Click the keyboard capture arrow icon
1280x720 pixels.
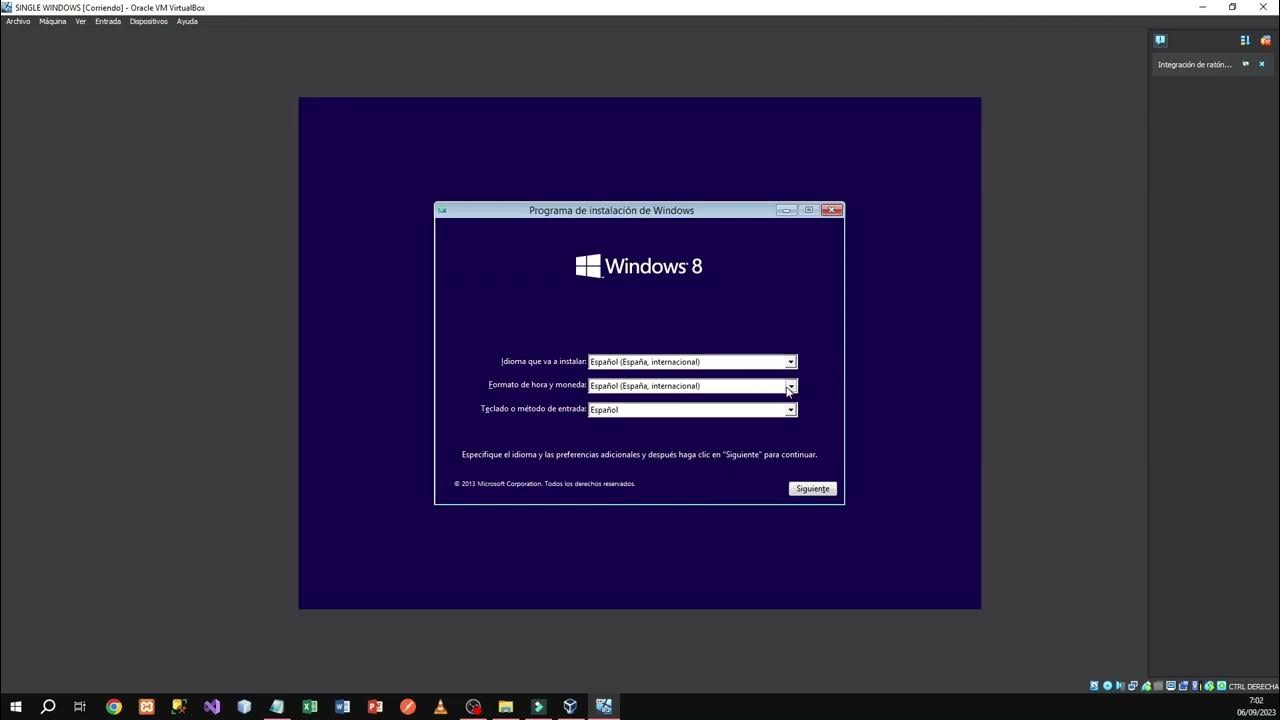pyautogui.click(x=1221, y=686)
